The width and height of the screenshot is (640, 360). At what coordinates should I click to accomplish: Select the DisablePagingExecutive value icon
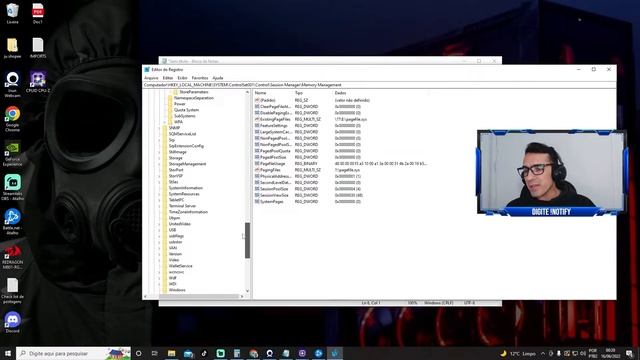click(257, 113)
